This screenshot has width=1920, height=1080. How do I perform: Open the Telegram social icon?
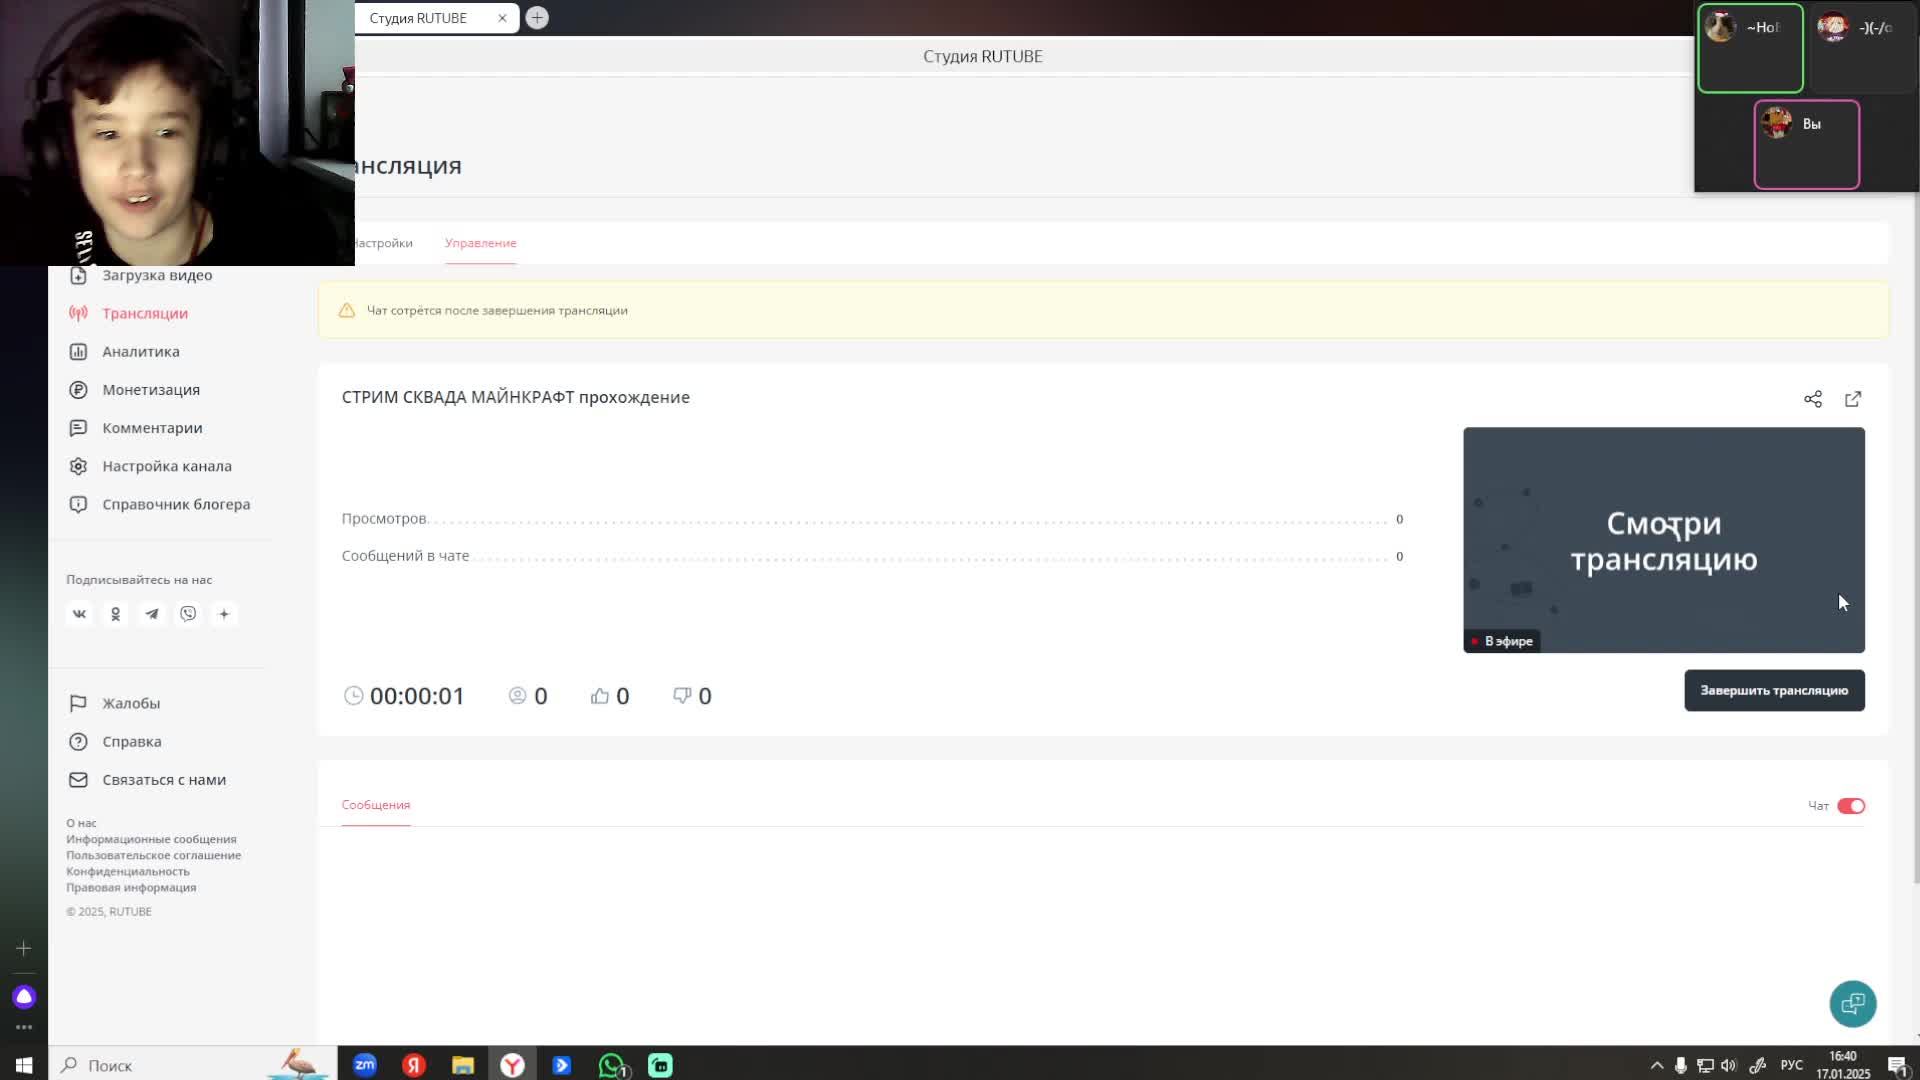[152, 614]
